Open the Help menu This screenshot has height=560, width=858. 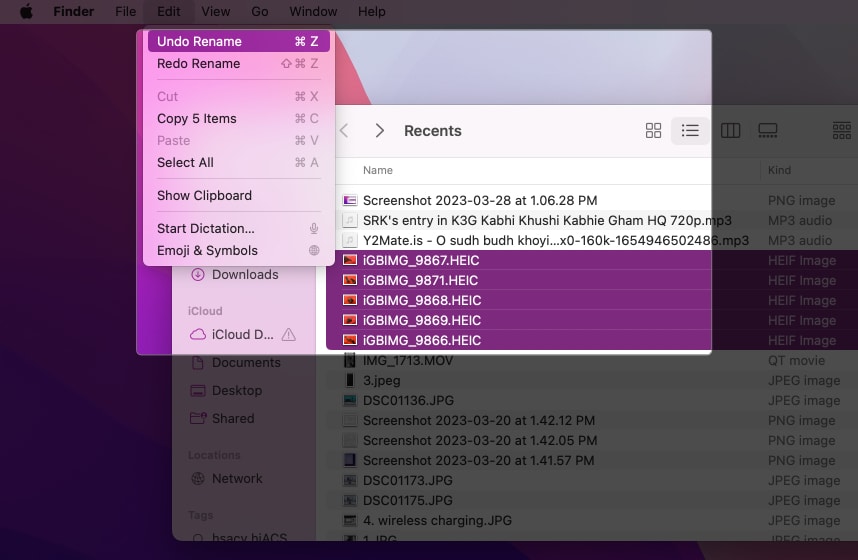372,11
